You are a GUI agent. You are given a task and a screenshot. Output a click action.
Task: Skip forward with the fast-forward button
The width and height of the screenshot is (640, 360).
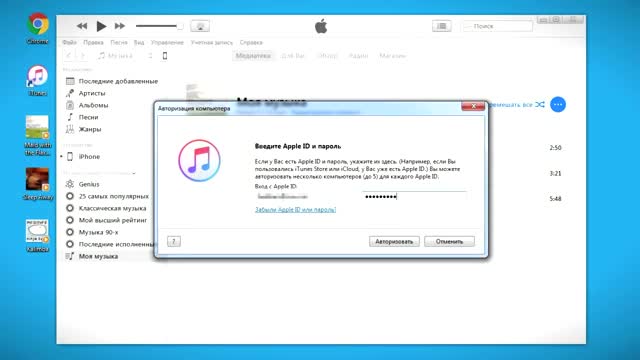(x=120, y=26)
